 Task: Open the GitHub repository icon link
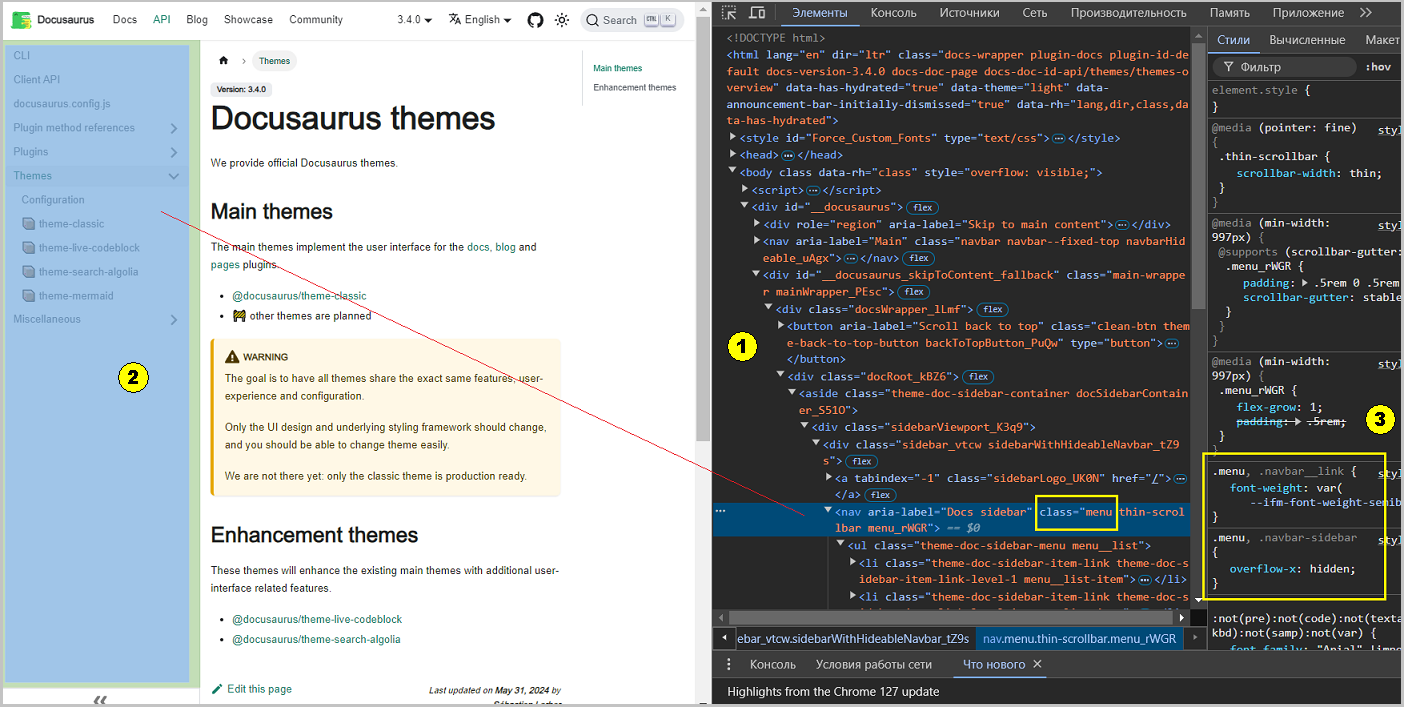(x=535, y=20)
